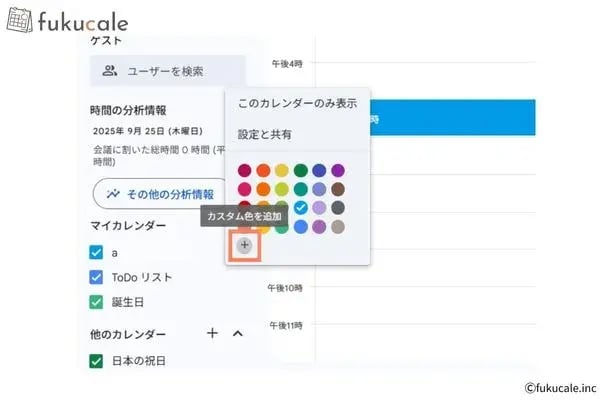Image resolution: width=600 pixels, height=400 pixels.
Task: Choose the brown swatch in second row
Action: tap(338, 189)
